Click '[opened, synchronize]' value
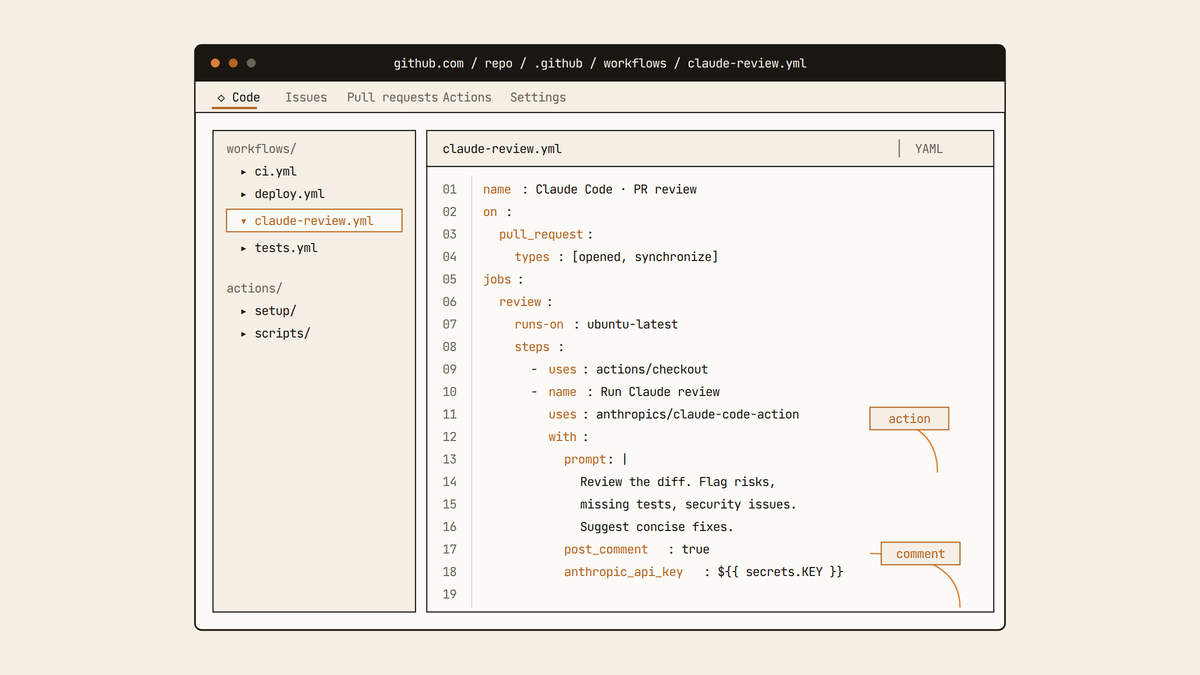The width and height of the screenshot is (1200, 675). (644, 257)
